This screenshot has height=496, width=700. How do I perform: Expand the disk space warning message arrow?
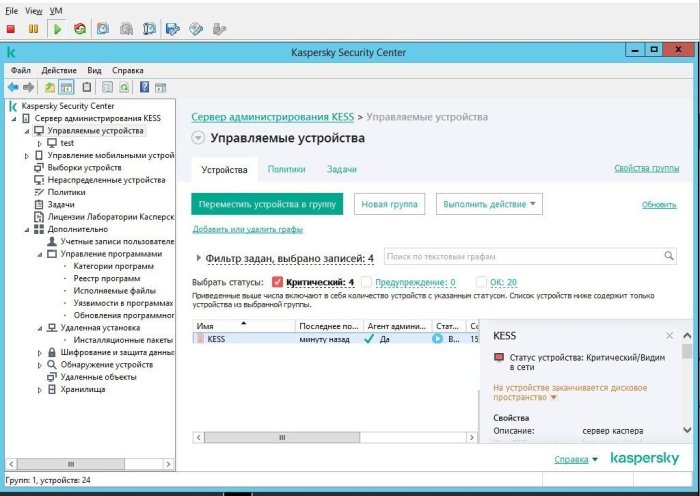click(x=554, y=397)
